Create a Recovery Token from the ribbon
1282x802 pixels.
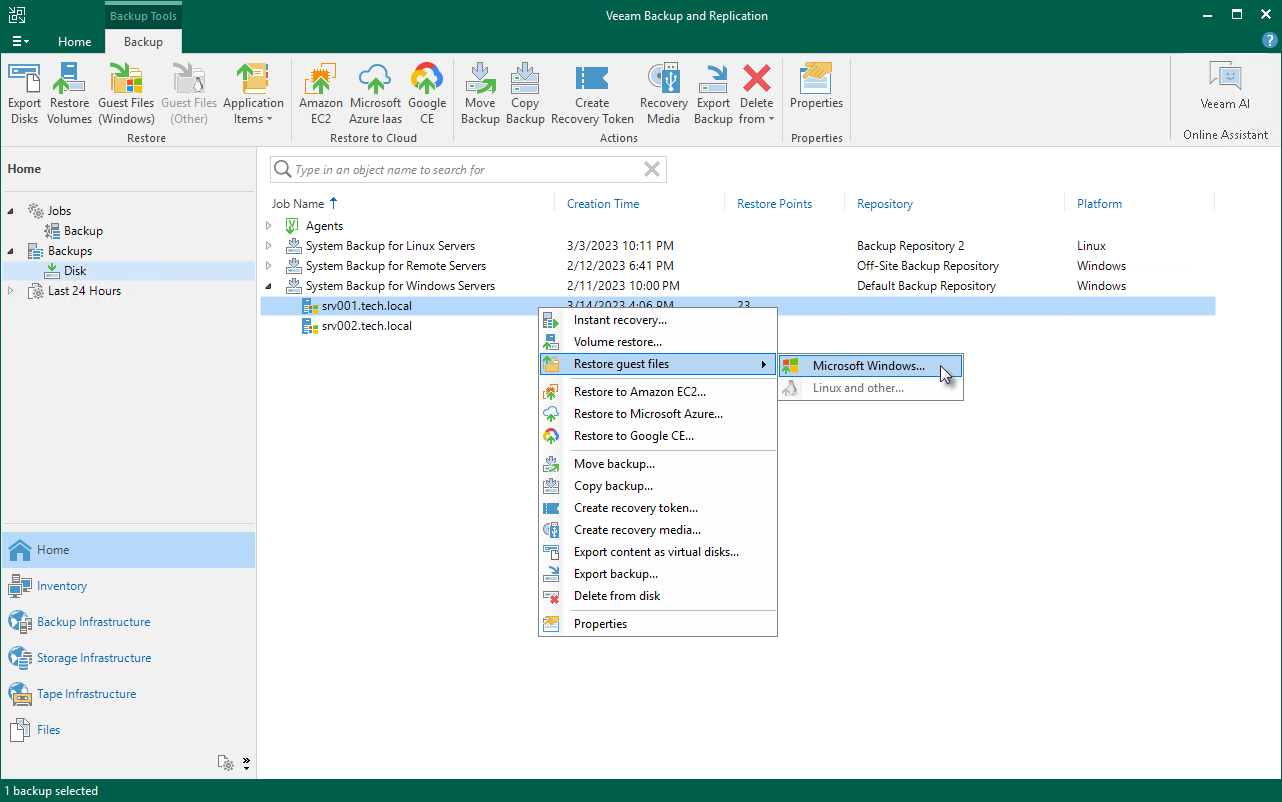(x=592, y=94)
